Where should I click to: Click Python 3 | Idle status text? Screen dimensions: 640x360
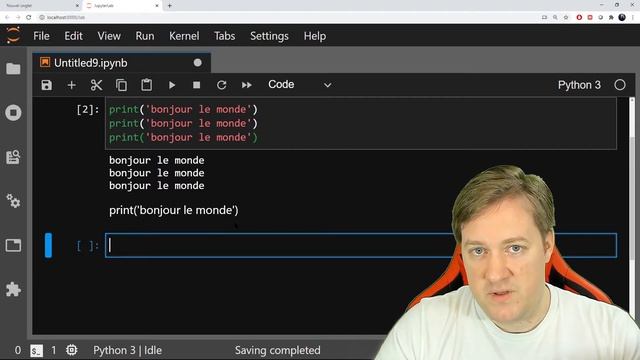click(127, 350)
